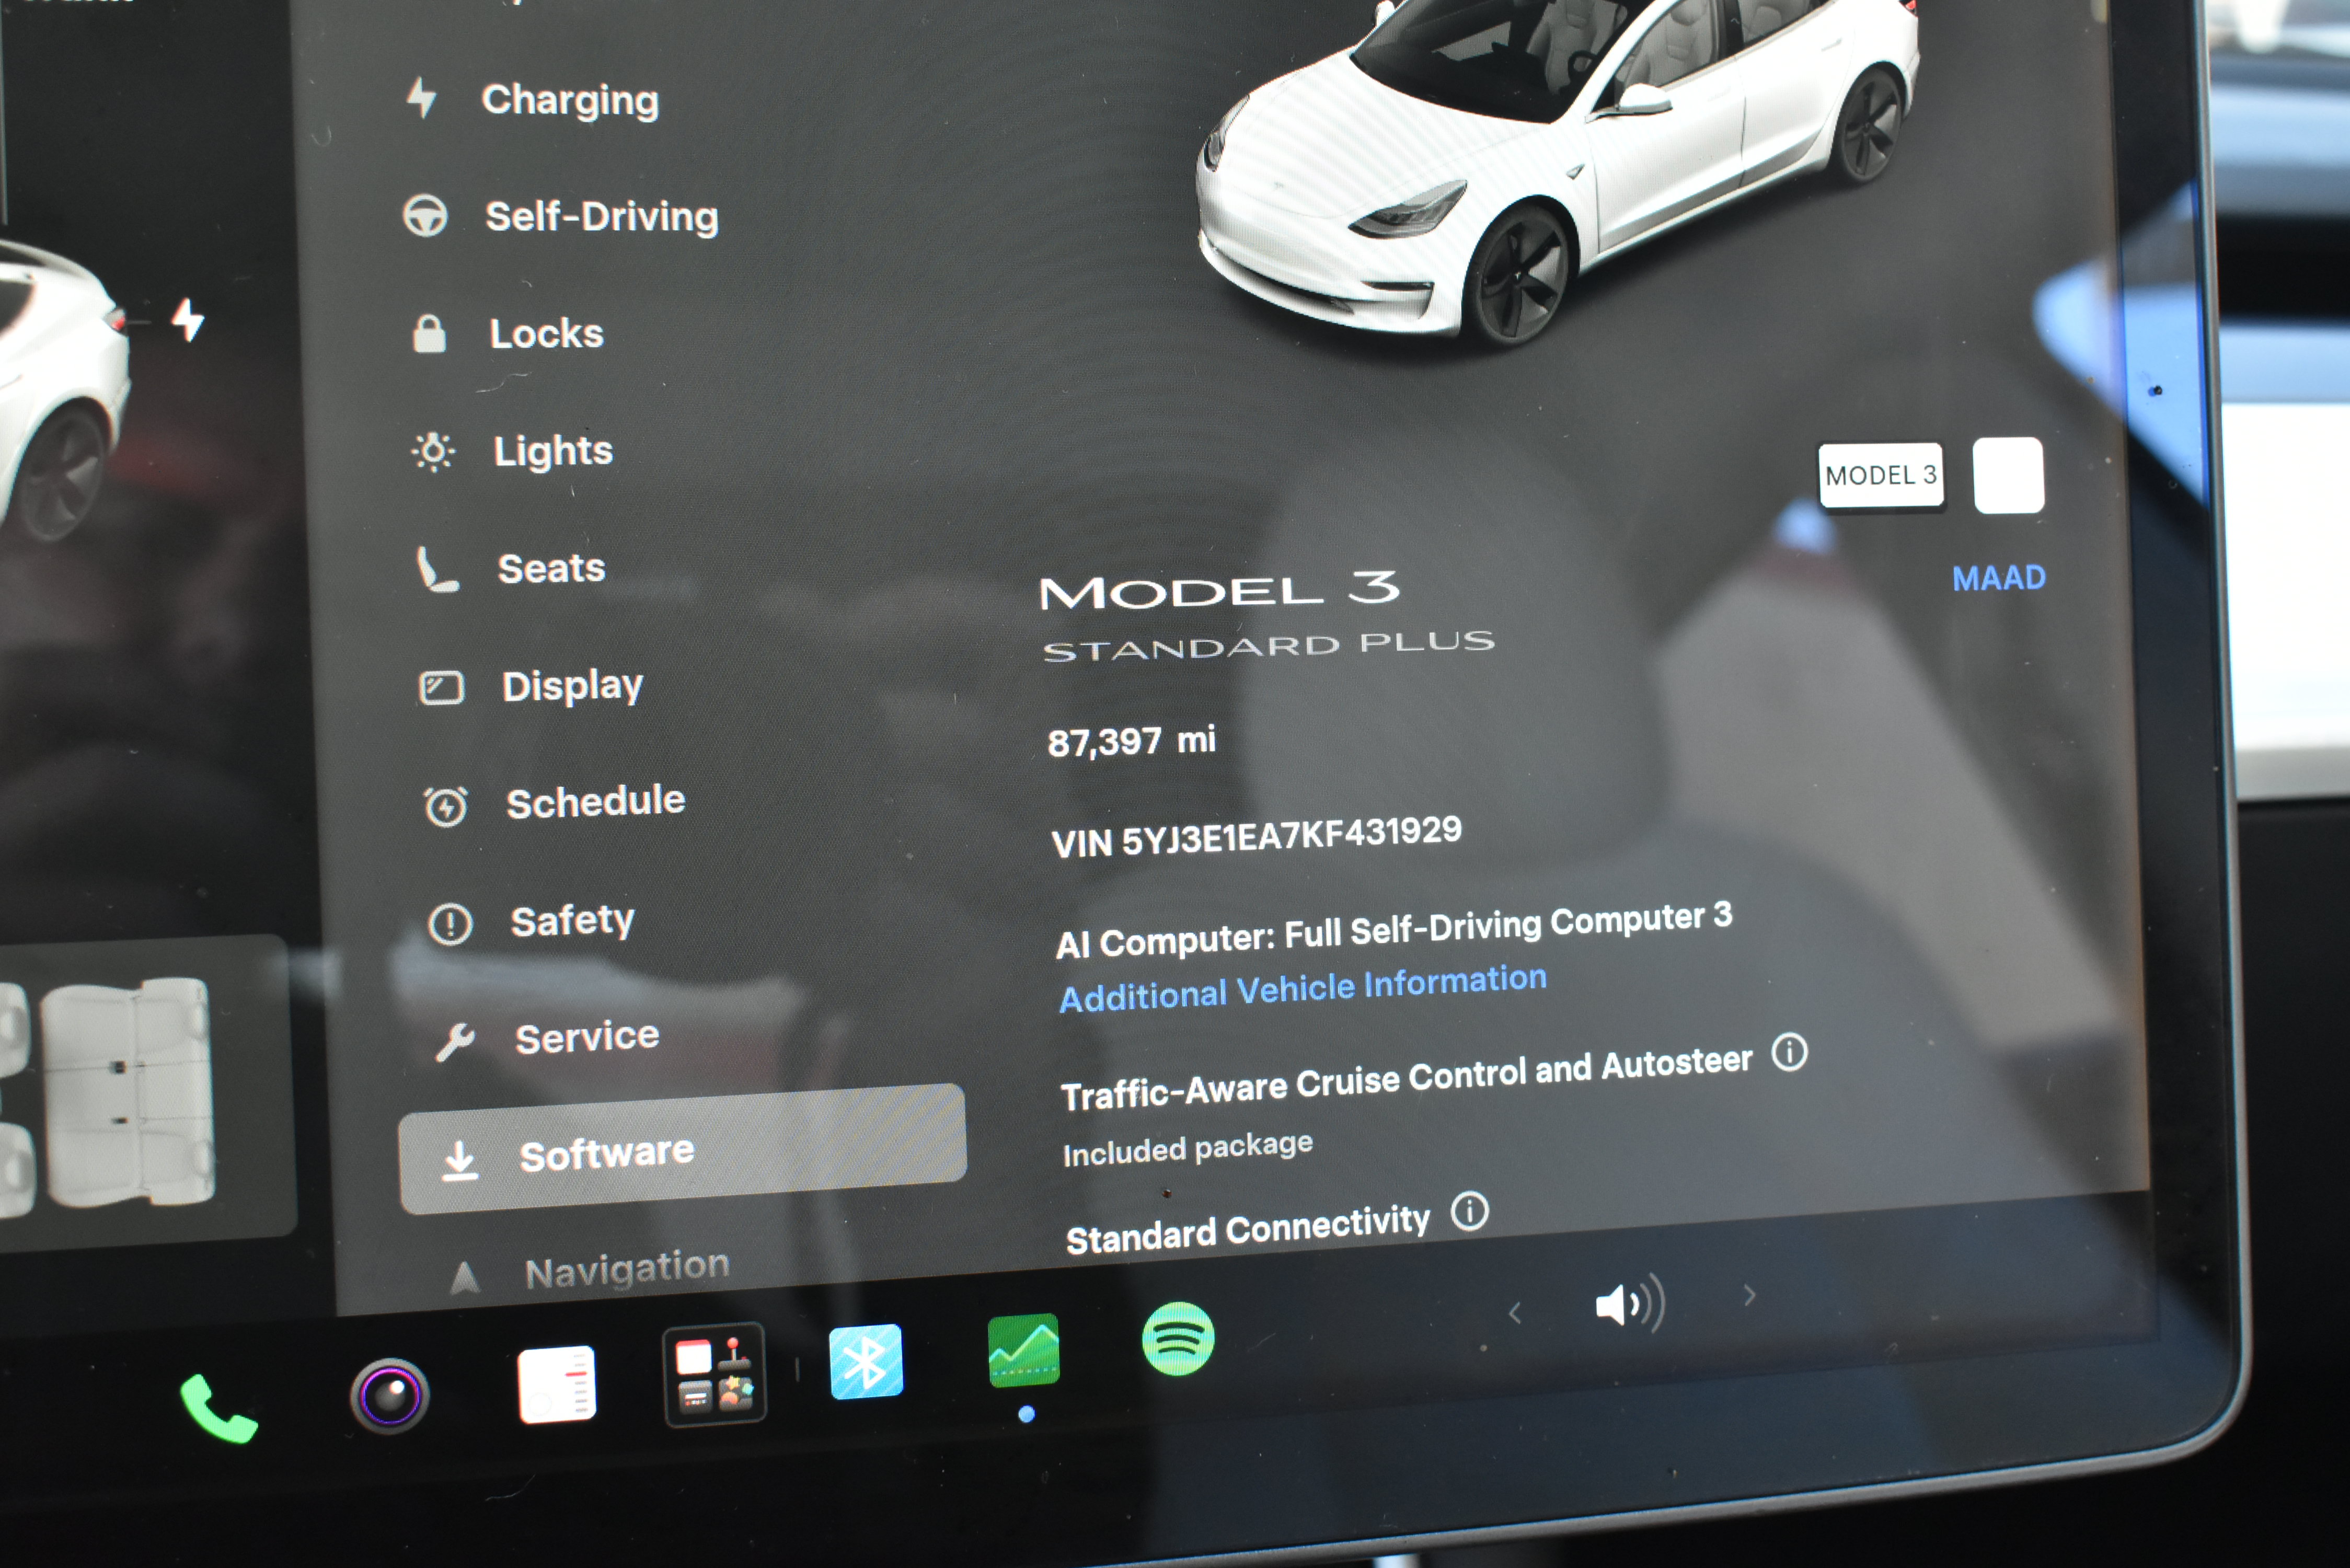Tap the STANDARD PLUS trim text
Screen dimensions: 2350x1568
point(1269,646)
